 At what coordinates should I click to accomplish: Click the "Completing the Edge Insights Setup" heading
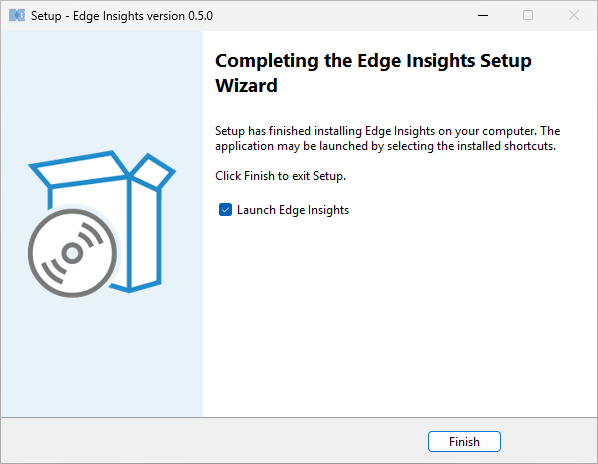[x=373, y=61]
